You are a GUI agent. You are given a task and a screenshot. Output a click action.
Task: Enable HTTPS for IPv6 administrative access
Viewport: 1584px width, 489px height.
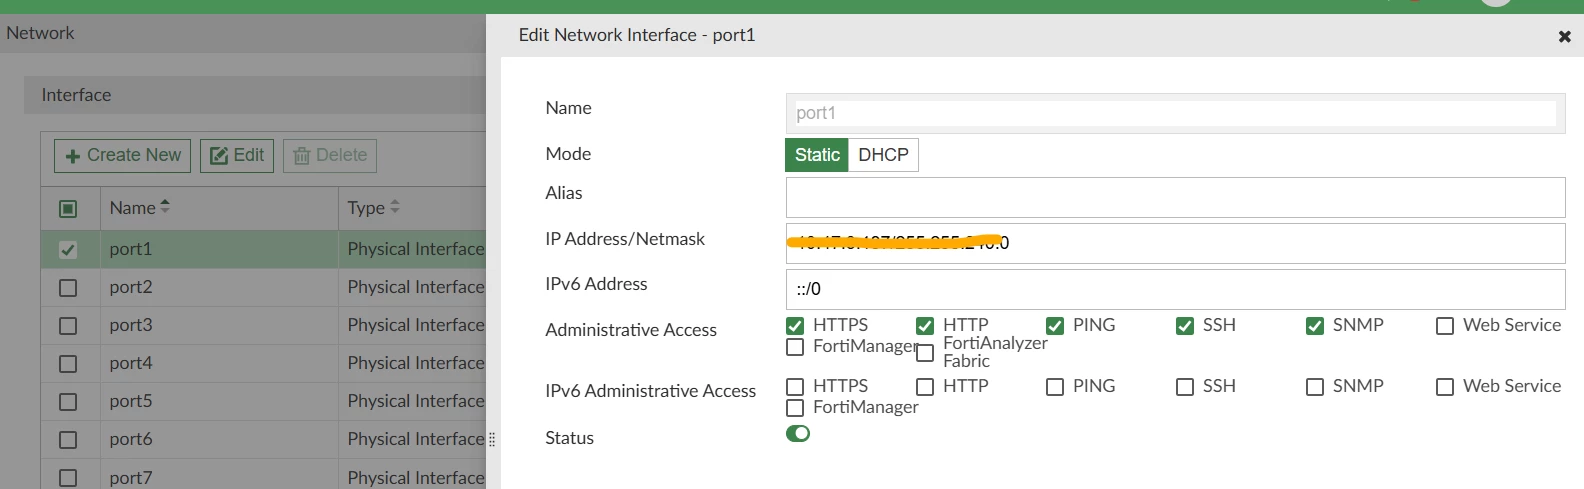[x=795, y=387]
